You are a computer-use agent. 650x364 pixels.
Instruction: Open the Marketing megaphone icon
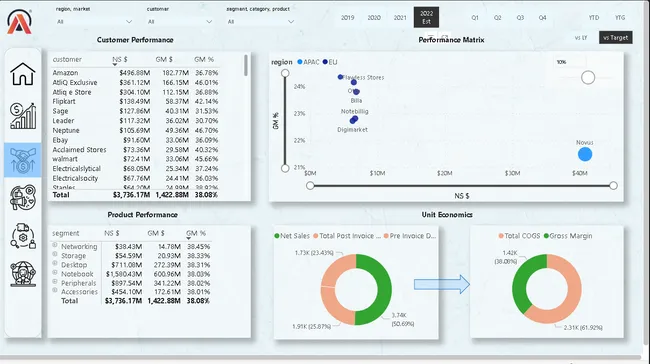click(x=23, y=197)
